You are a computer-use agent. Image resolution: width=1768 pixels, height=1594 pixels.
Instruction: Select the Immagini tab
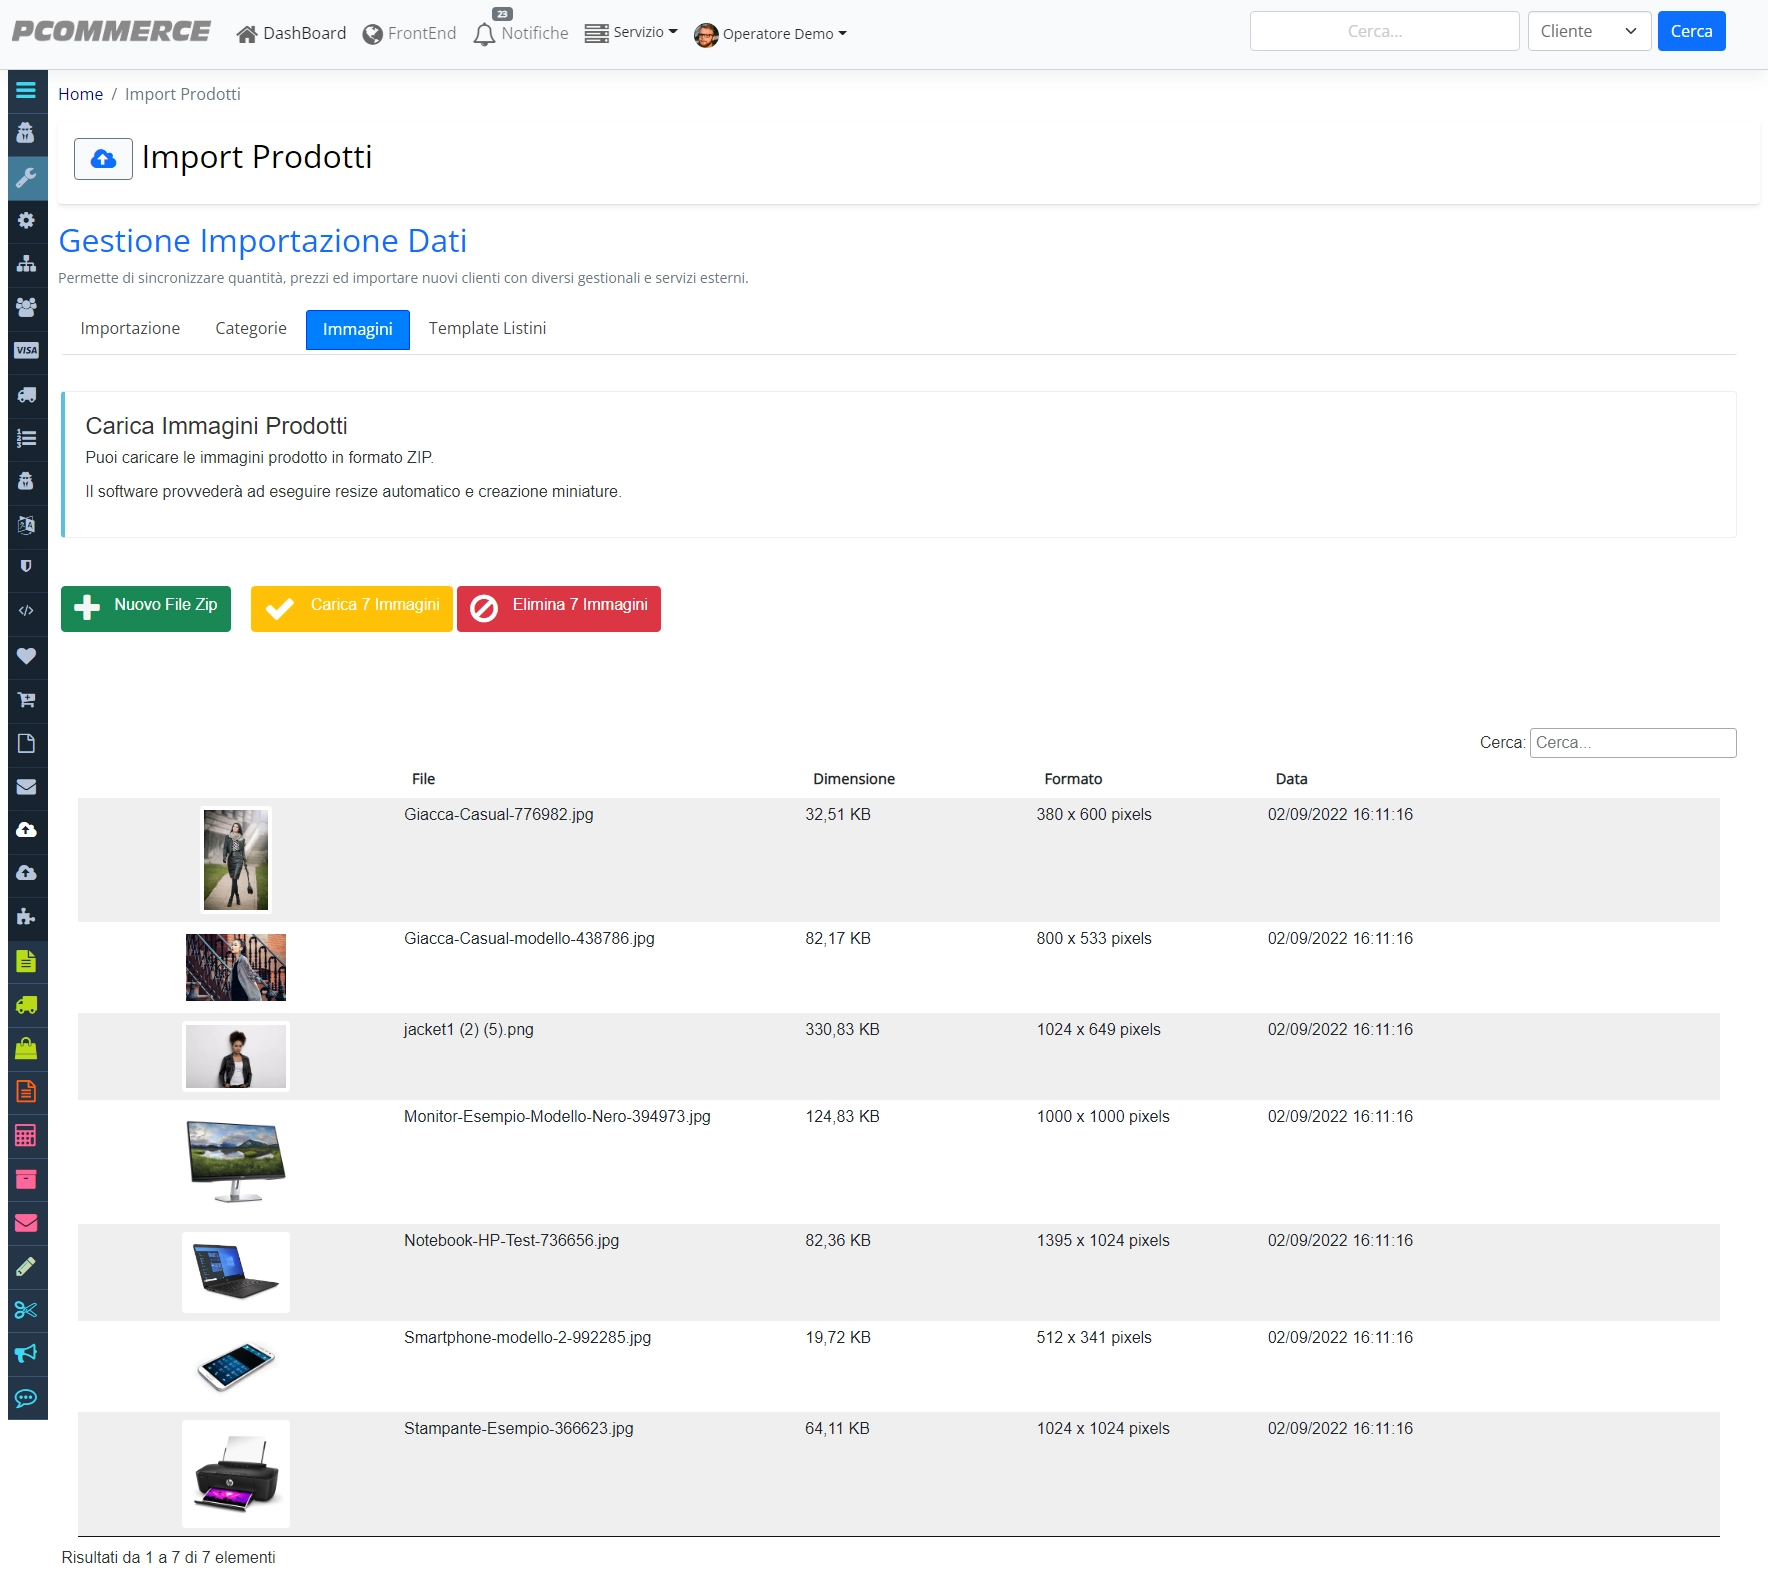358,330
